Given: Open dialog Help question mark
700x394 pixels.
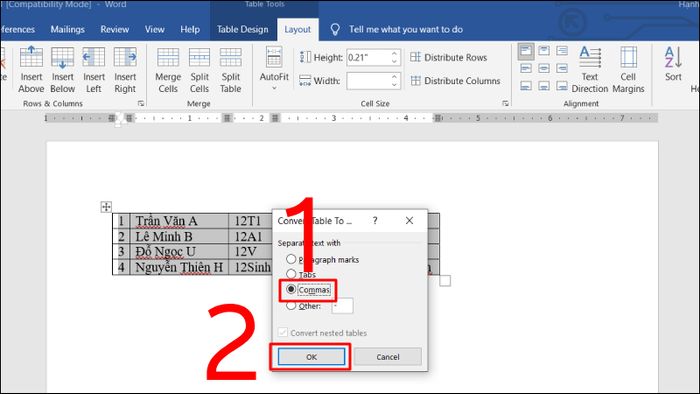Looking at the screenshot, I should click(375, 220).
